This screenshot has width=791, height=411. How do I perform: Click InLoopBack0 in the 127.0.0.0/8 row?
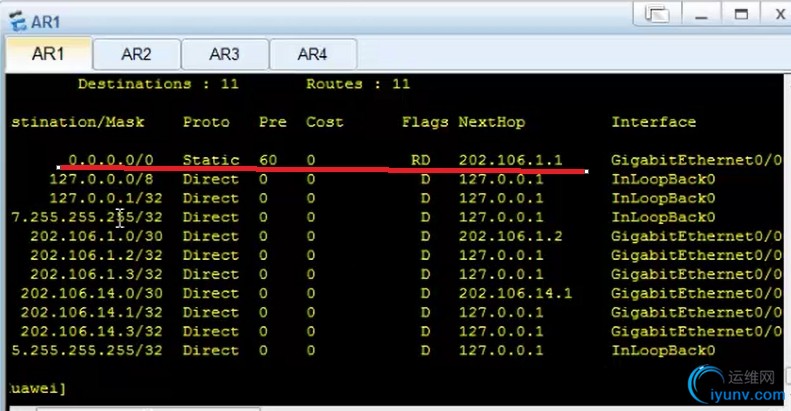663,179
